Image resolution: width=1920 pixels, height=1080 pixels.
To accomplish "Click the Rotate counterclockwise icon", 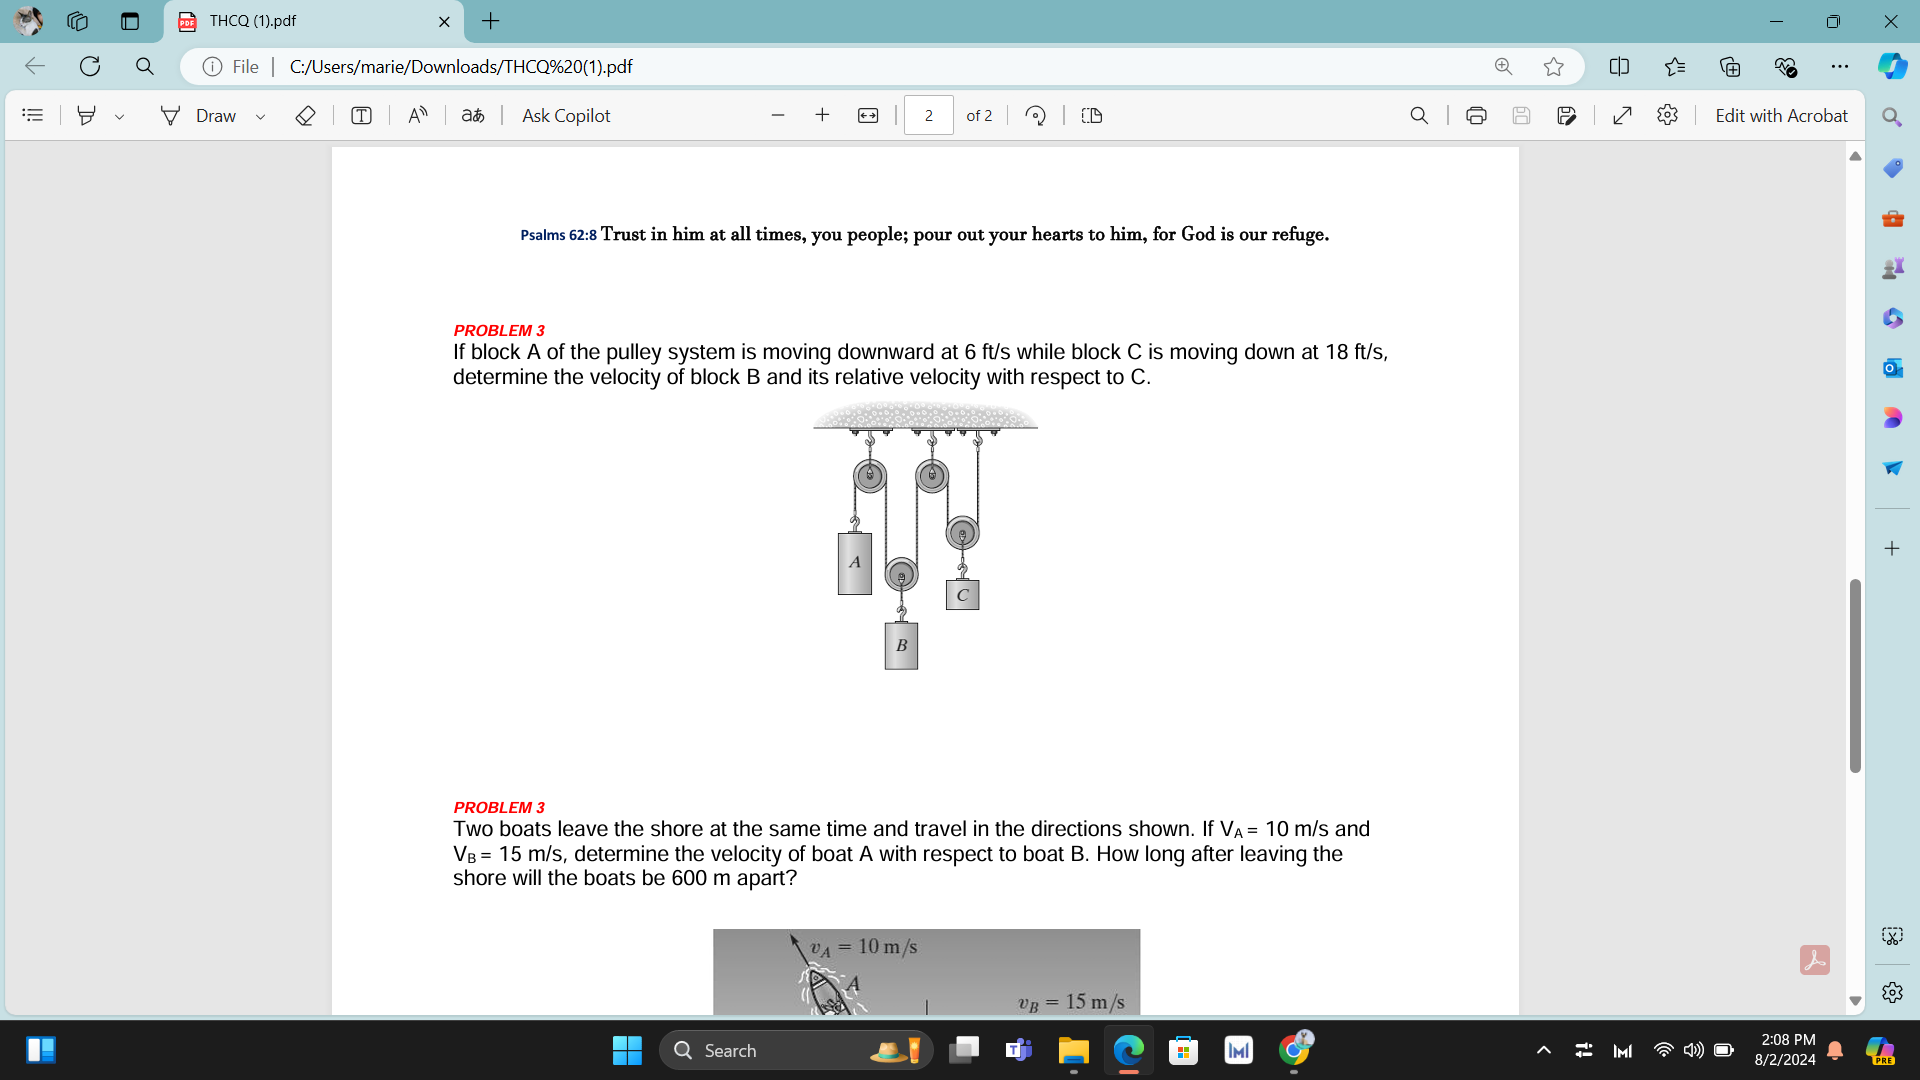I will [1036, 115].
